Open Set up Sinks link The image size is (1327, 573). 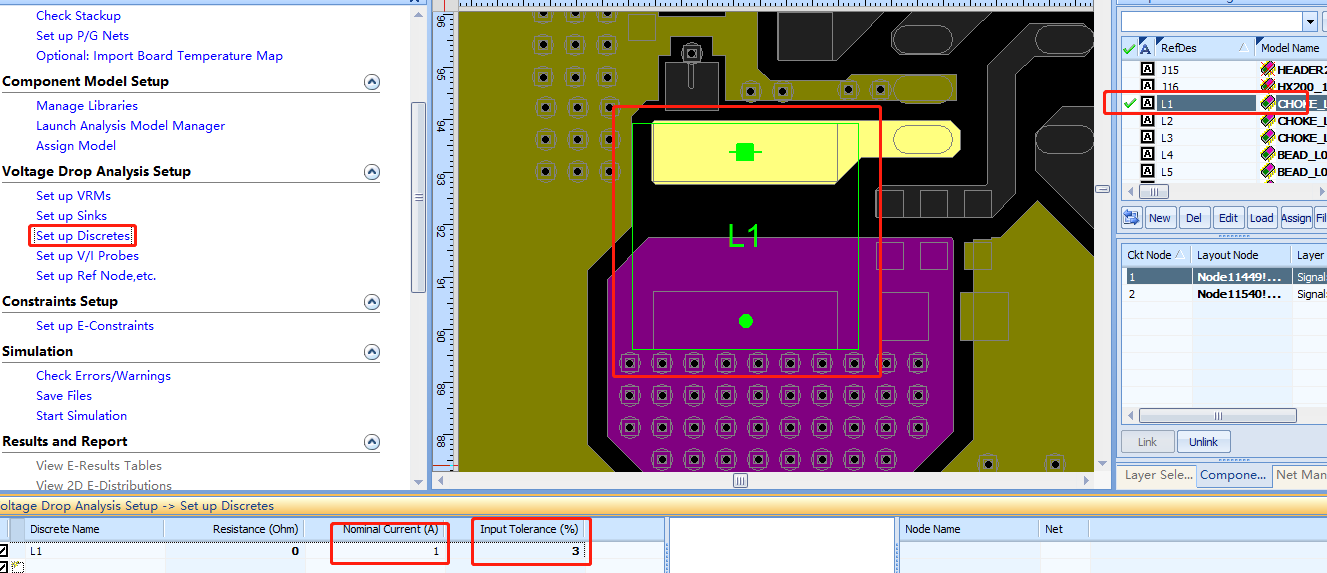[71, 216]
